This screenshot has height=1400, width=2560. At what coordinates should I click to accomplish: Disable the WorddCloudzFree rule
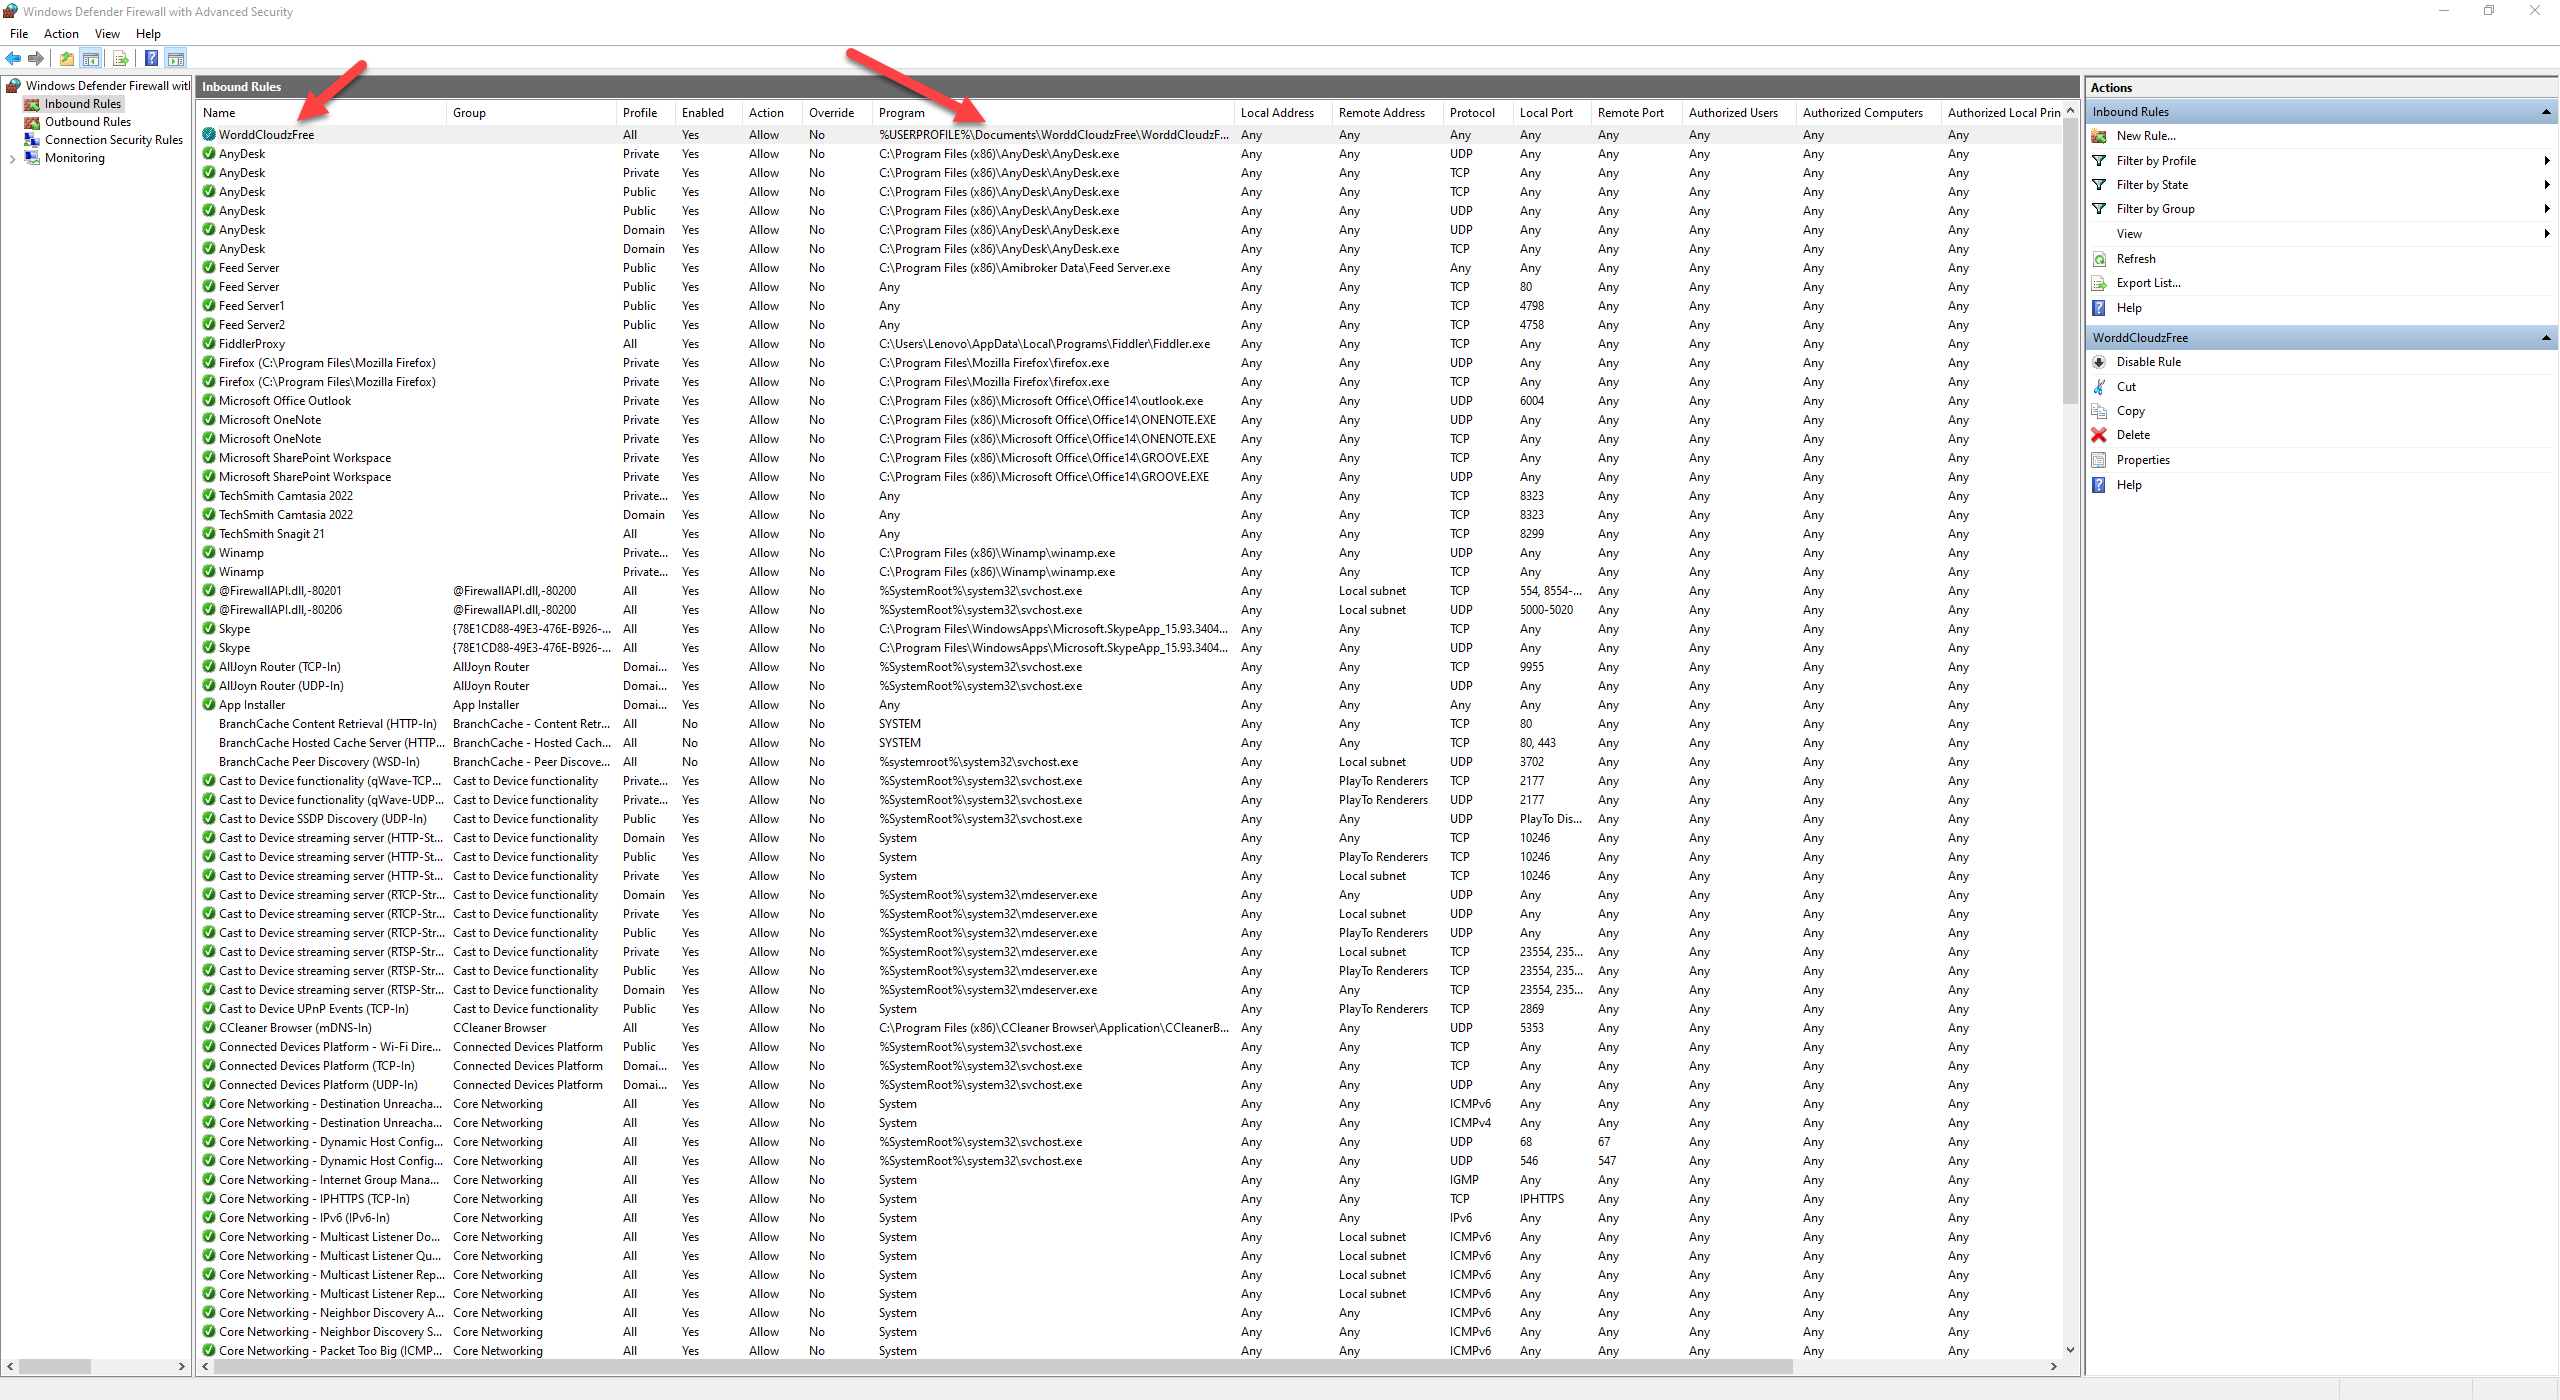coord(2148,362)
